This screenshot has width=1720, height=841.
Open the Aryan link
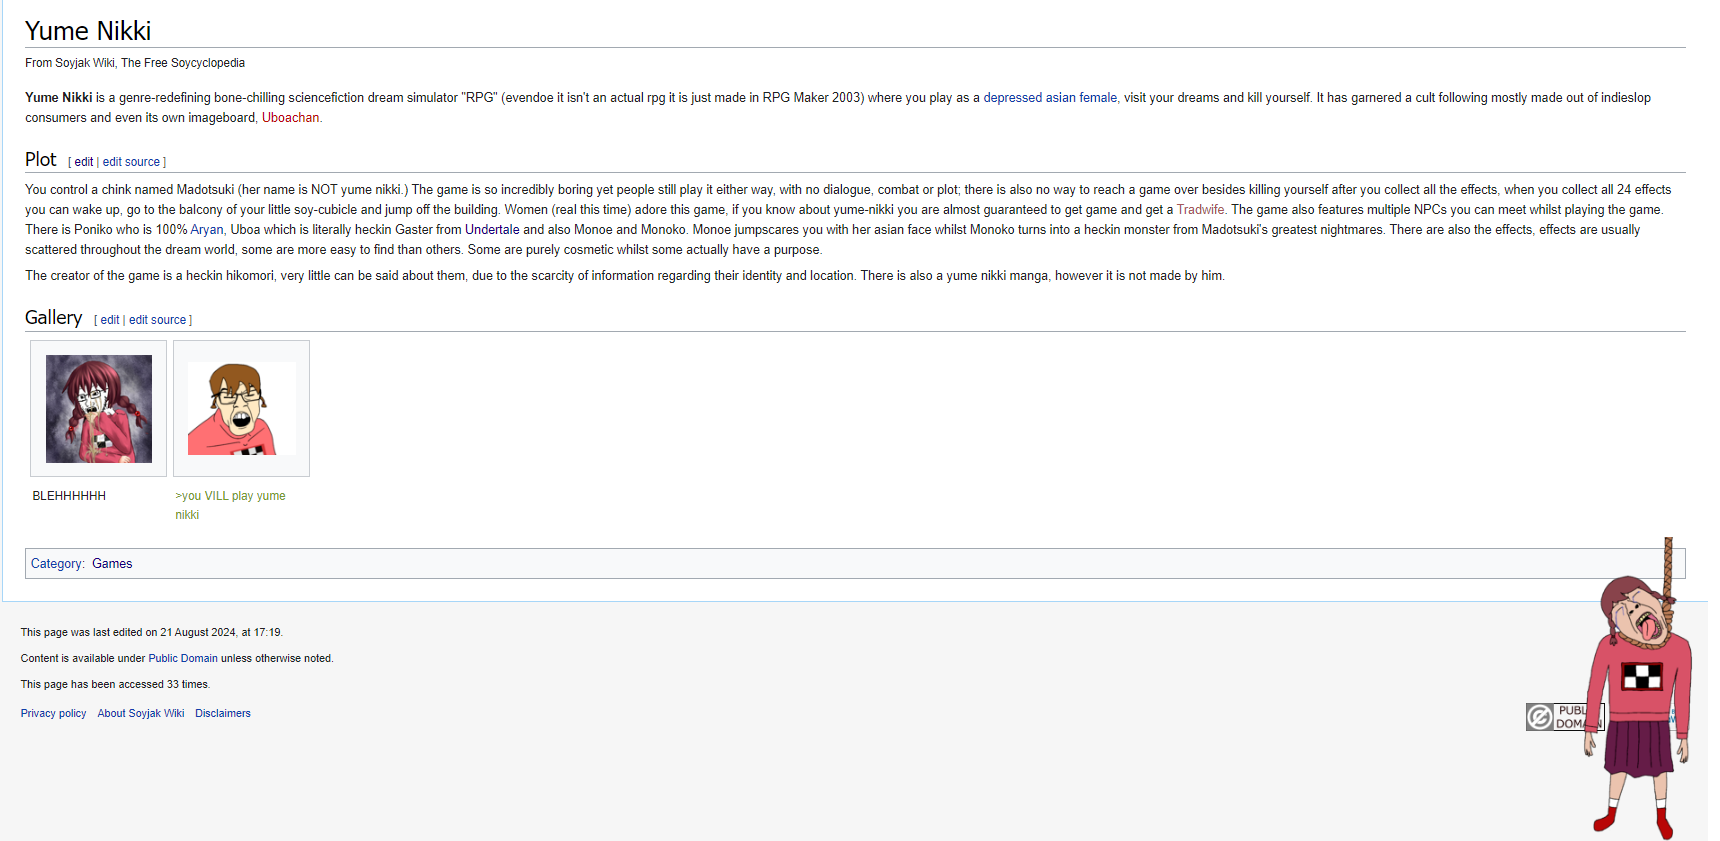pyautogui.click(x=207, y=230)
